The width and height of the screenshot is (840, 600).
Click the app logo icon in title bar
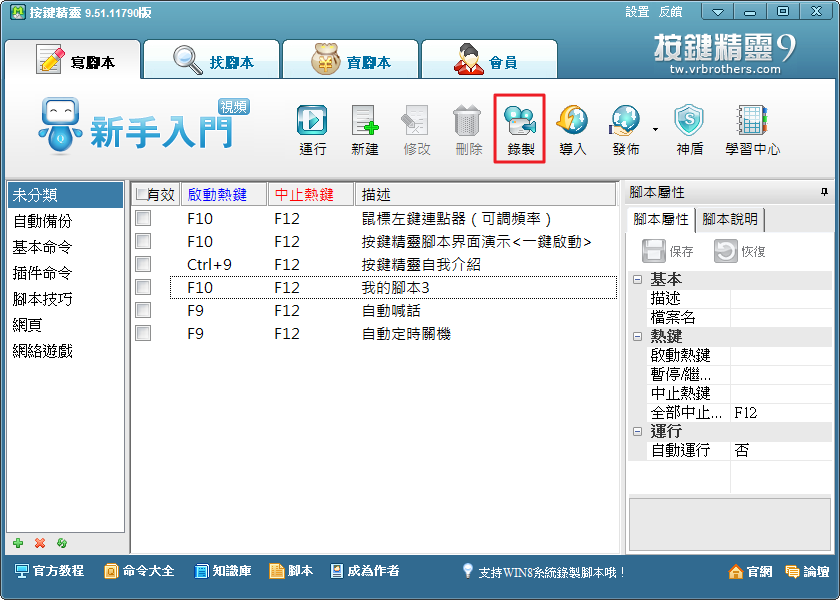[17, 12]
